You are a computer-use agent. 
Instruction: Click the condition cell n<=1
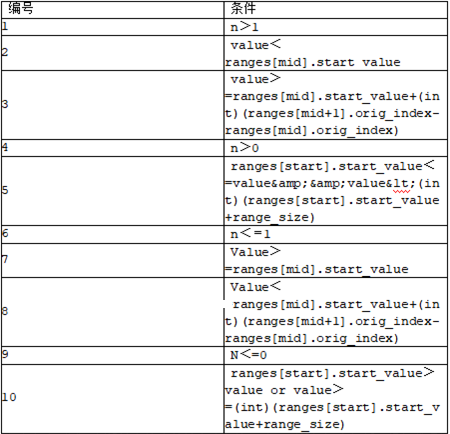(336, 234)
